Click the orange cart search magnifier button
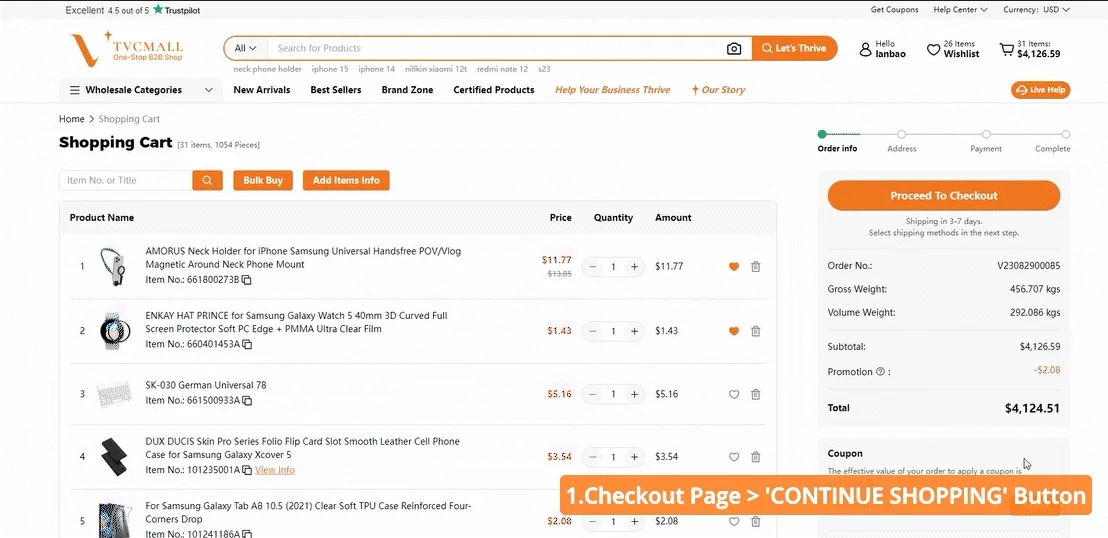This screenshot has height=538, width=1108. click(x=207, y=180)
